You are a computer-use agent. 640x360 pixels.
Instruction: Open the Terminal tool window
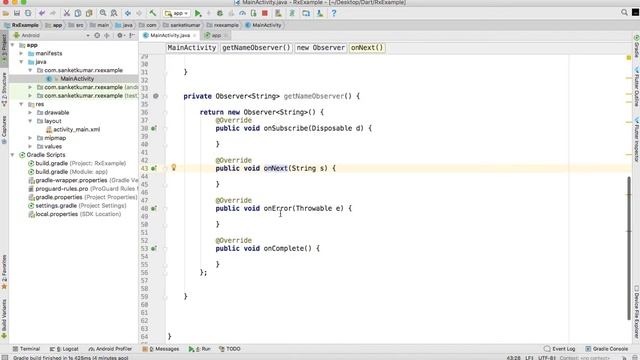point(26,349)
